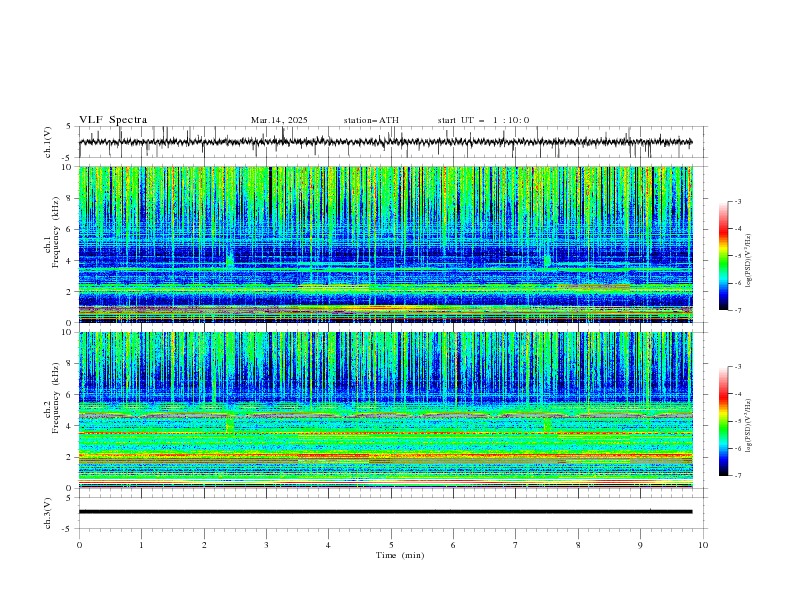The height and width of the screenshot is (612, 792).
Task: Click the 'start UT = 1:10:0' label
Action: tap(483, 120)
